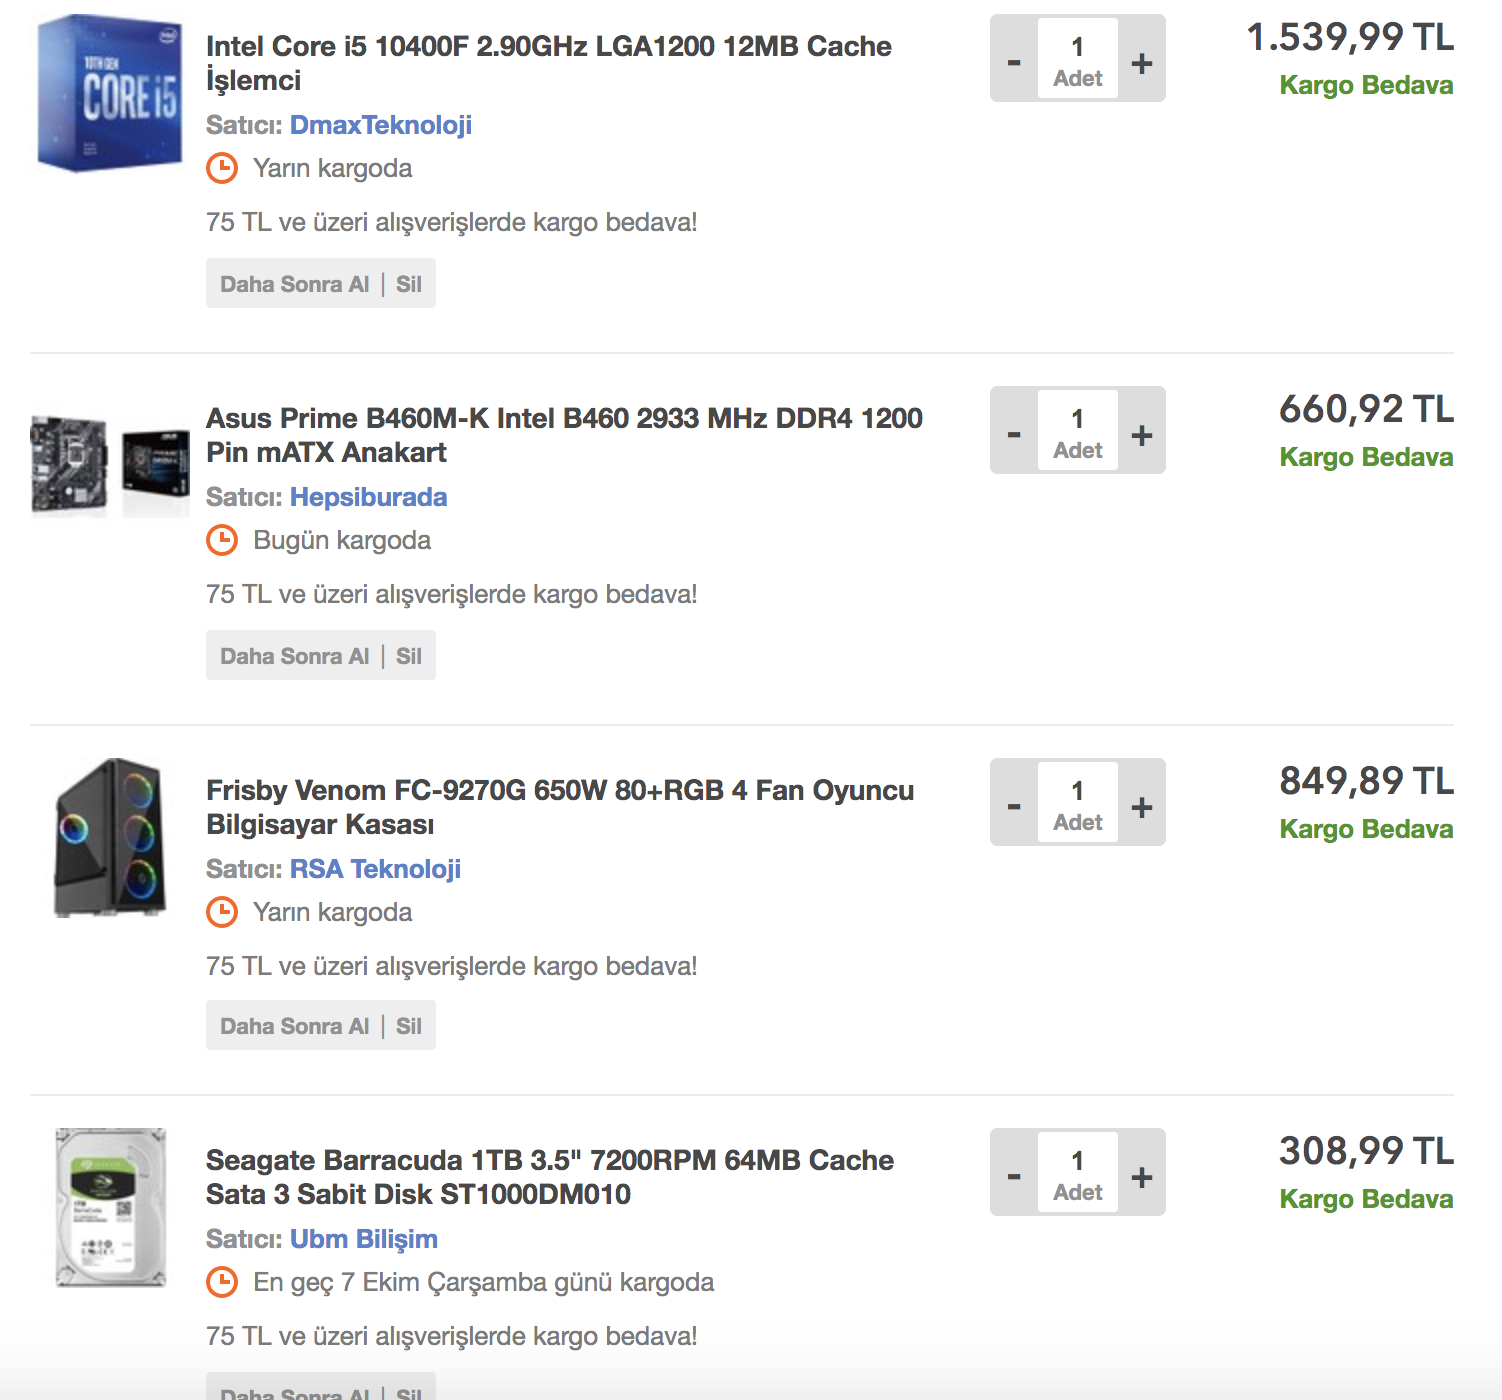Add one more Seagate Barracuda disk
The width and height of the screenshot is (1502, 1400).
(x=1142, y=1177)
